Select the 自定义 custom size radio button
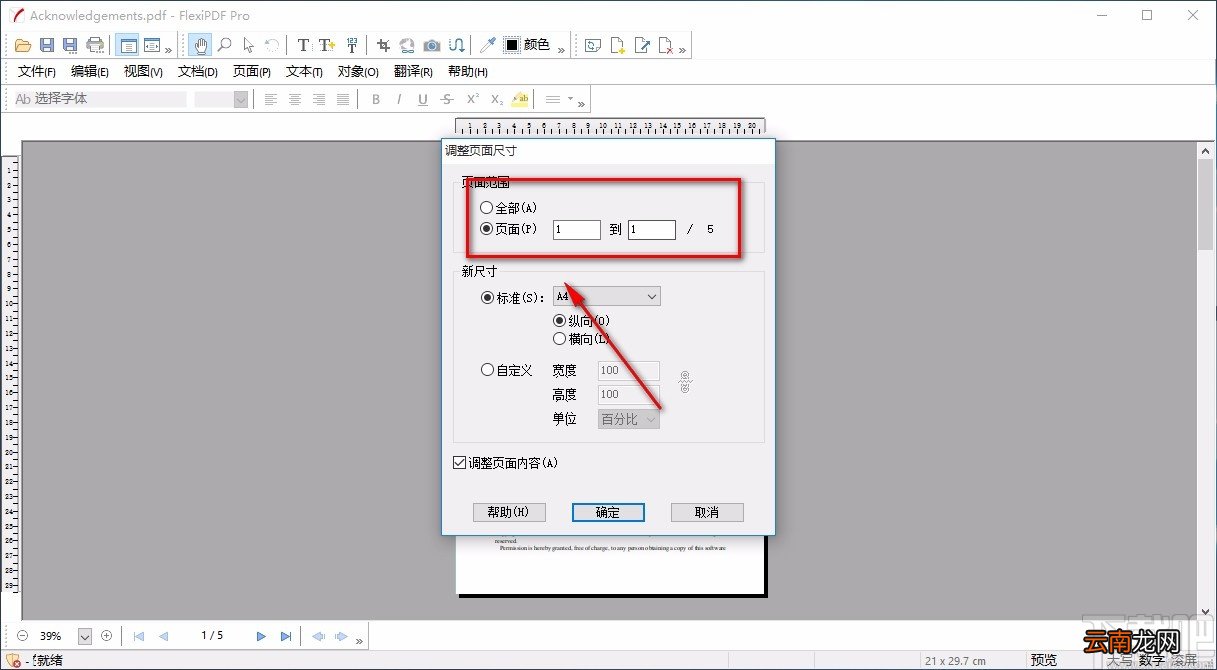 click(x=487, y=370)
